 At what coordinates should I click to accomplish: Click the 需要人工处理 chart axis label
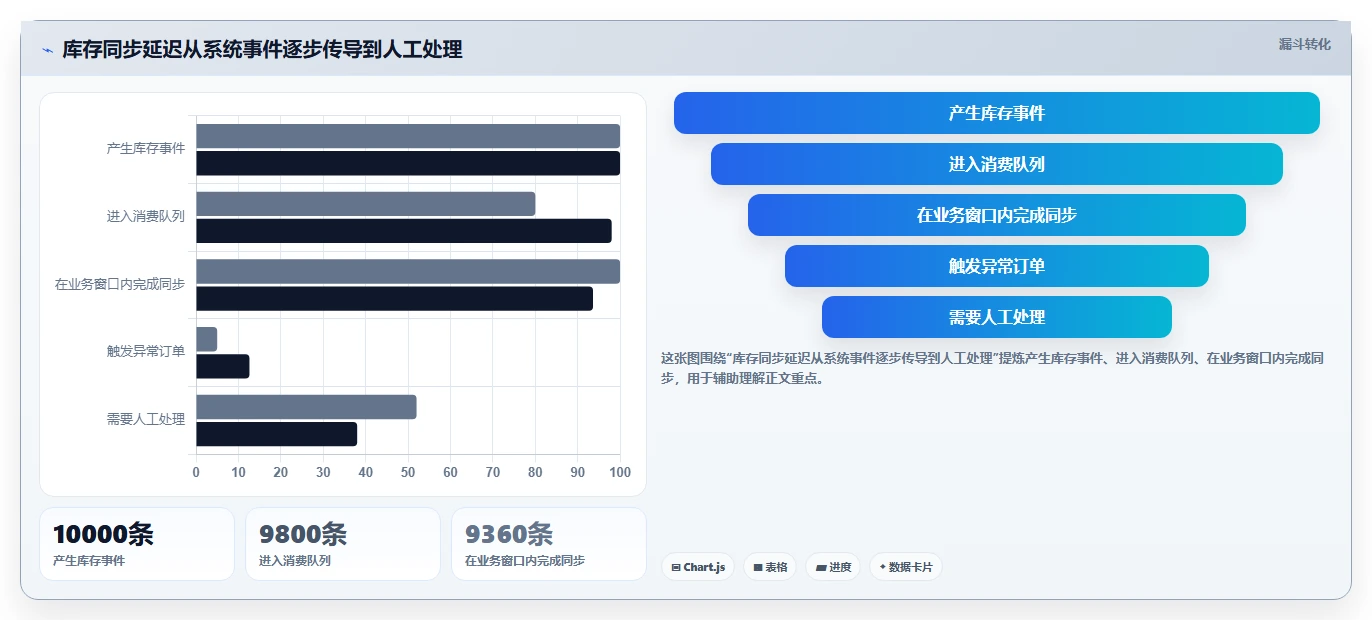pyautogui.click(x=146, y=420)
